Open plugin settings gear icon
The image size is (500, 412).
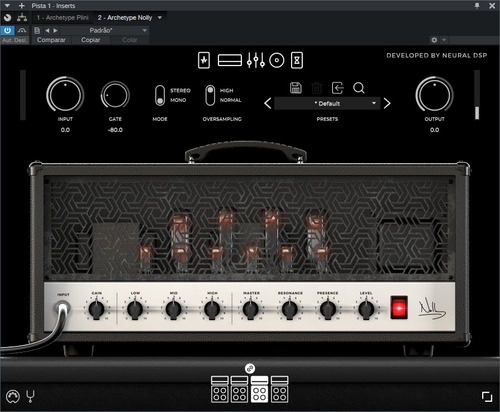tap(434, 40)
